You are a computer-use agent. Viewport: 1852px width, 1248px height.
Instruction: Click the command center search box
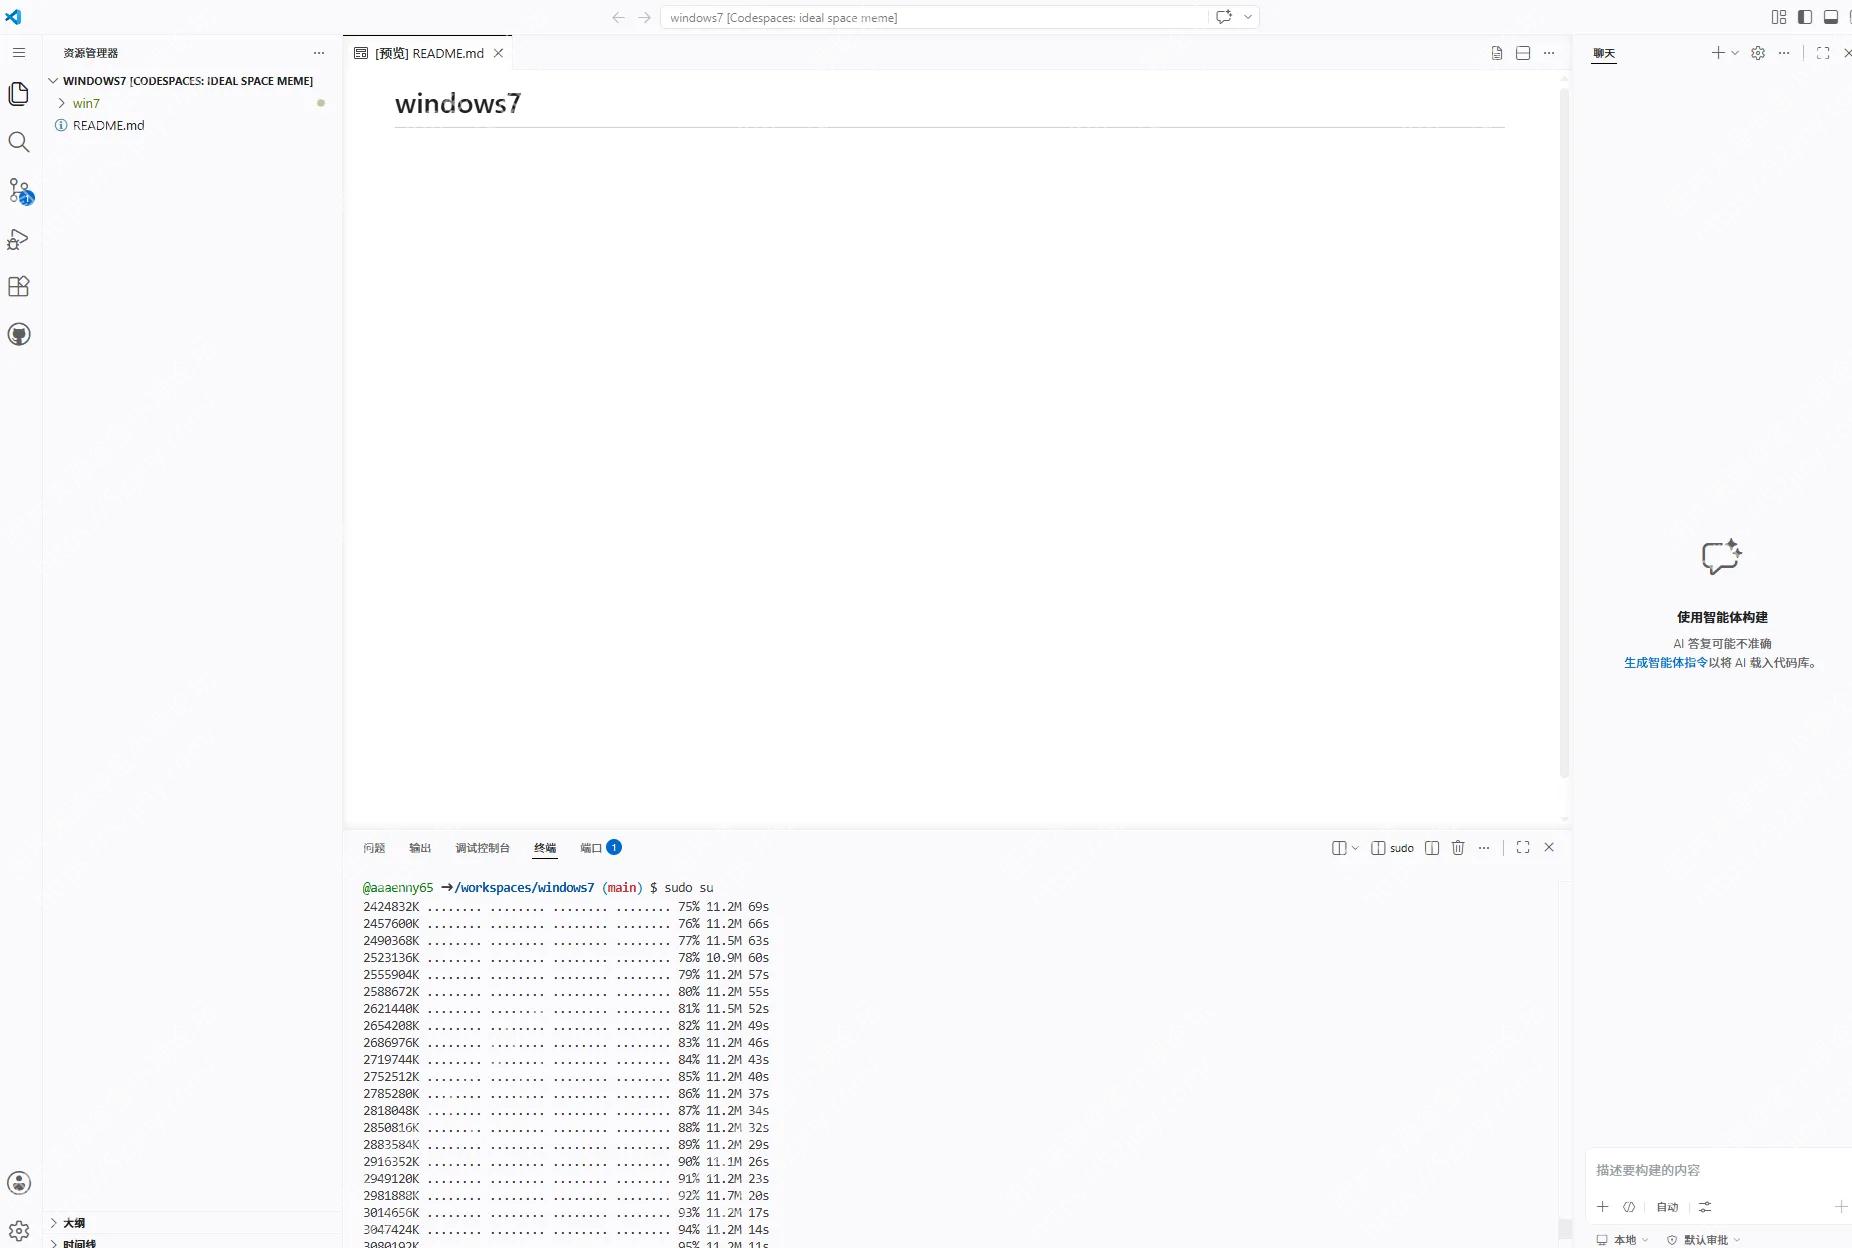click(933, 17)
